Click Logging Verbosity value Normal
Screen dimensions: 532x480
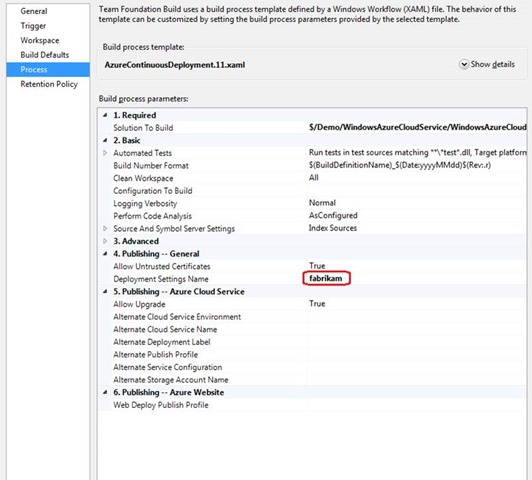(322, 203)
